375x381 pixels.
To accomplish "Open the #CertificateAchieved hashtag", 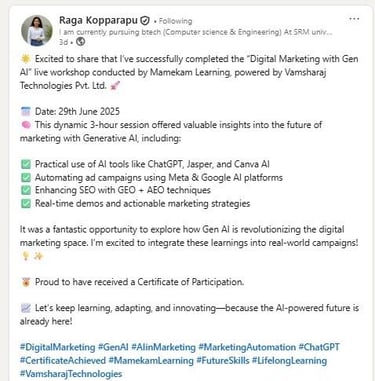I will click(63, 360).
